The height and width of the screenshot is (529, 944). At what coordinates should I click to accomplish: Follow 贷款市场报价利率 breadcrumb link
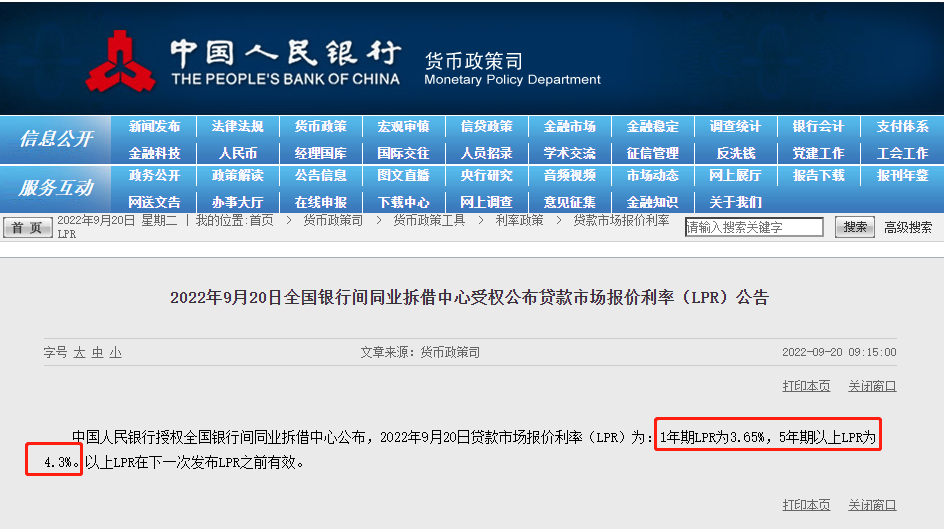click(621, 220)
